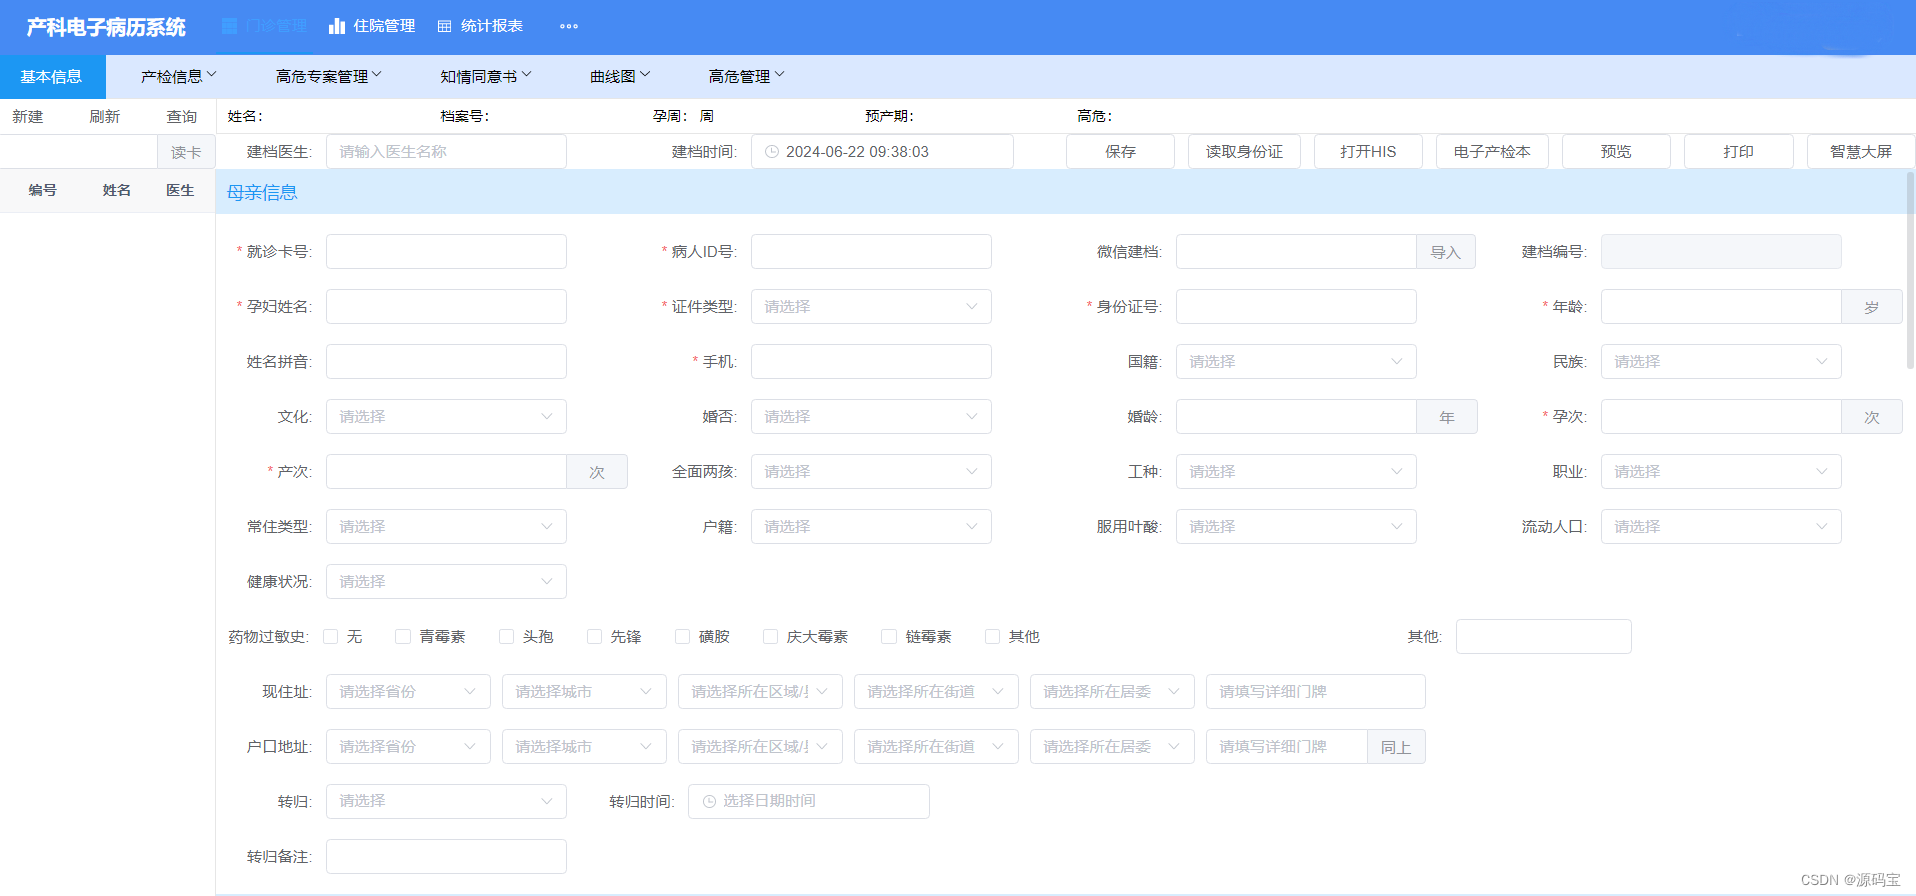Click 打开HIS button
1916x896 pixels.
1368,152
